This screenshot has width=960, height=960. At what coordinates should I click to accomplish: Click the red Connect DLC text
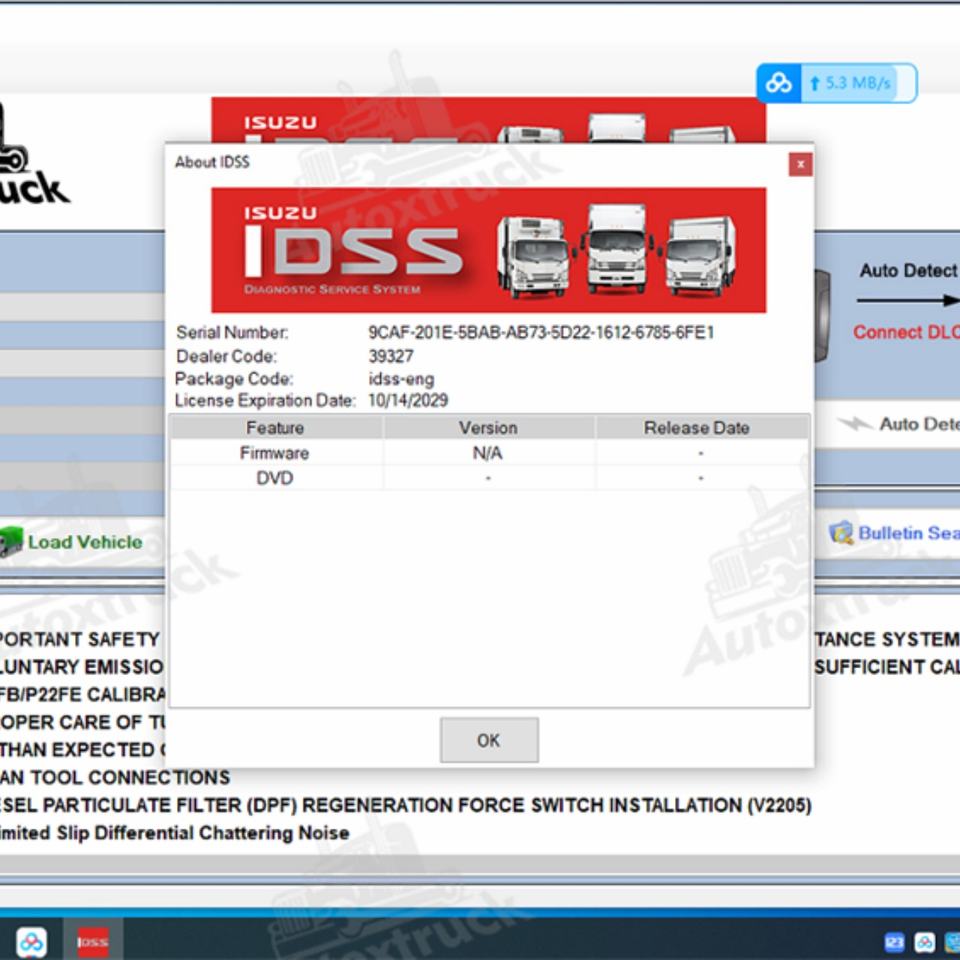(x=907, y=332)
